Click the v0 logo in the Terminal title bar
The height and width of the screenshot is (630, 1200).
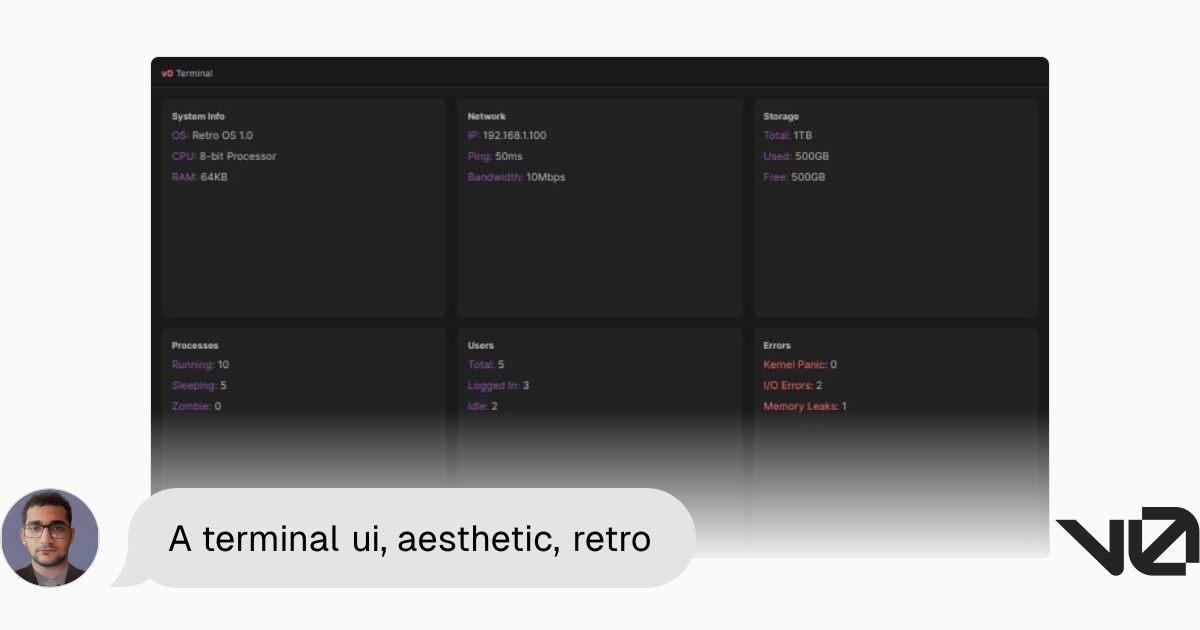167,73
